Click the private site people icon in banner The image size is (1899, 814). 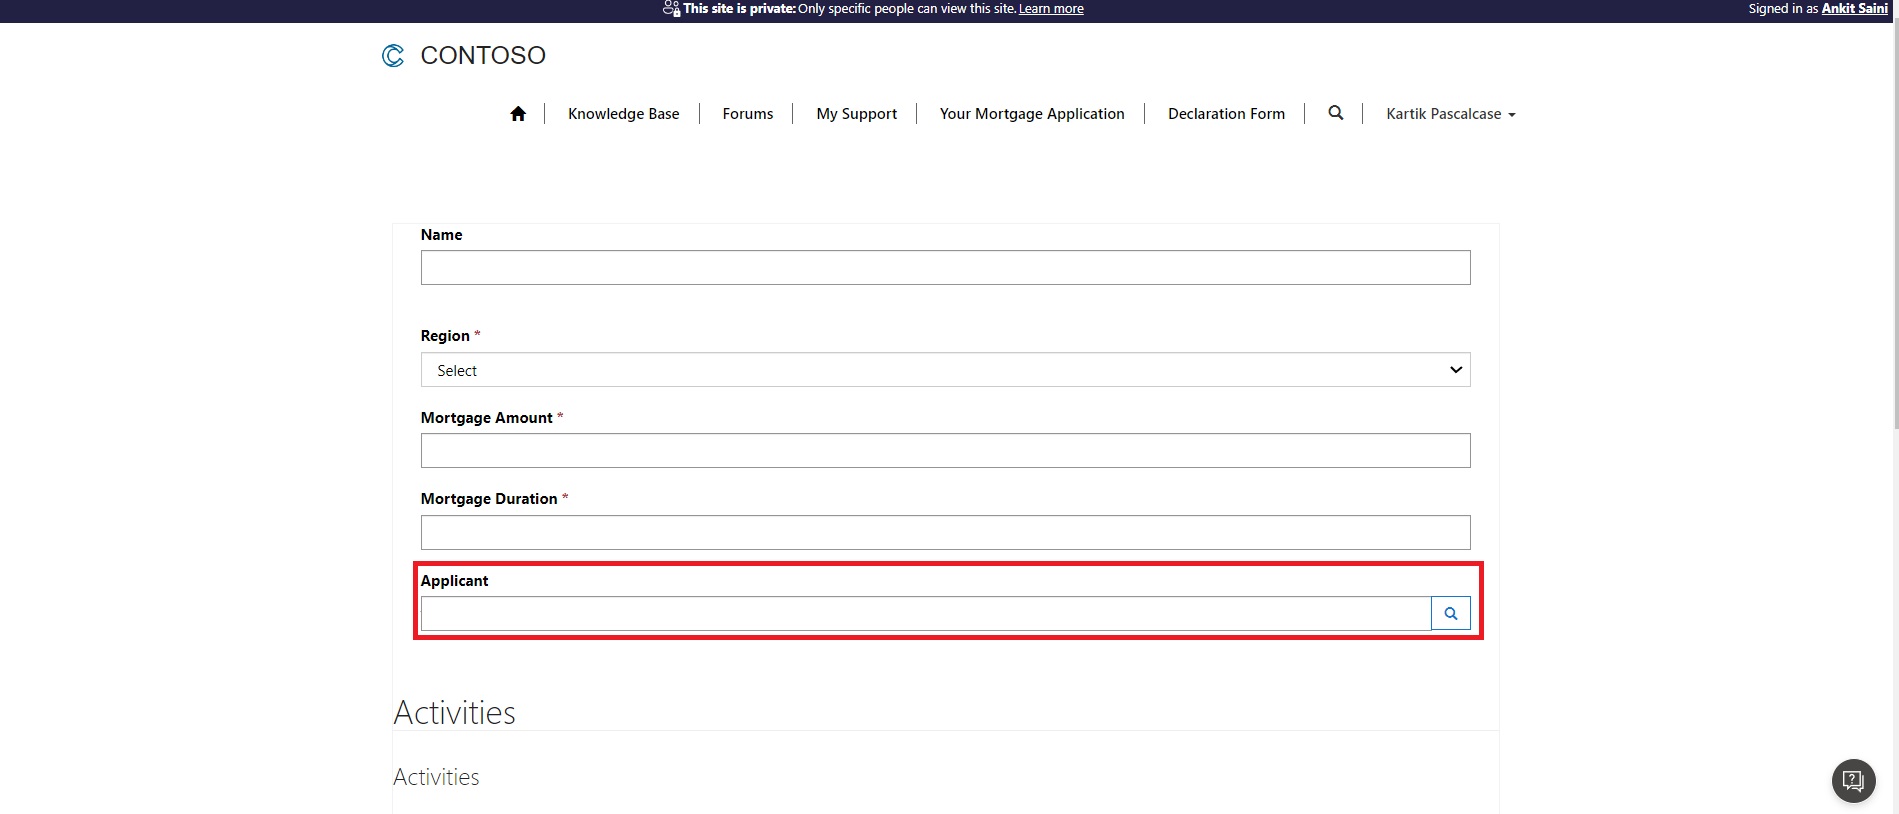point(671,9)
